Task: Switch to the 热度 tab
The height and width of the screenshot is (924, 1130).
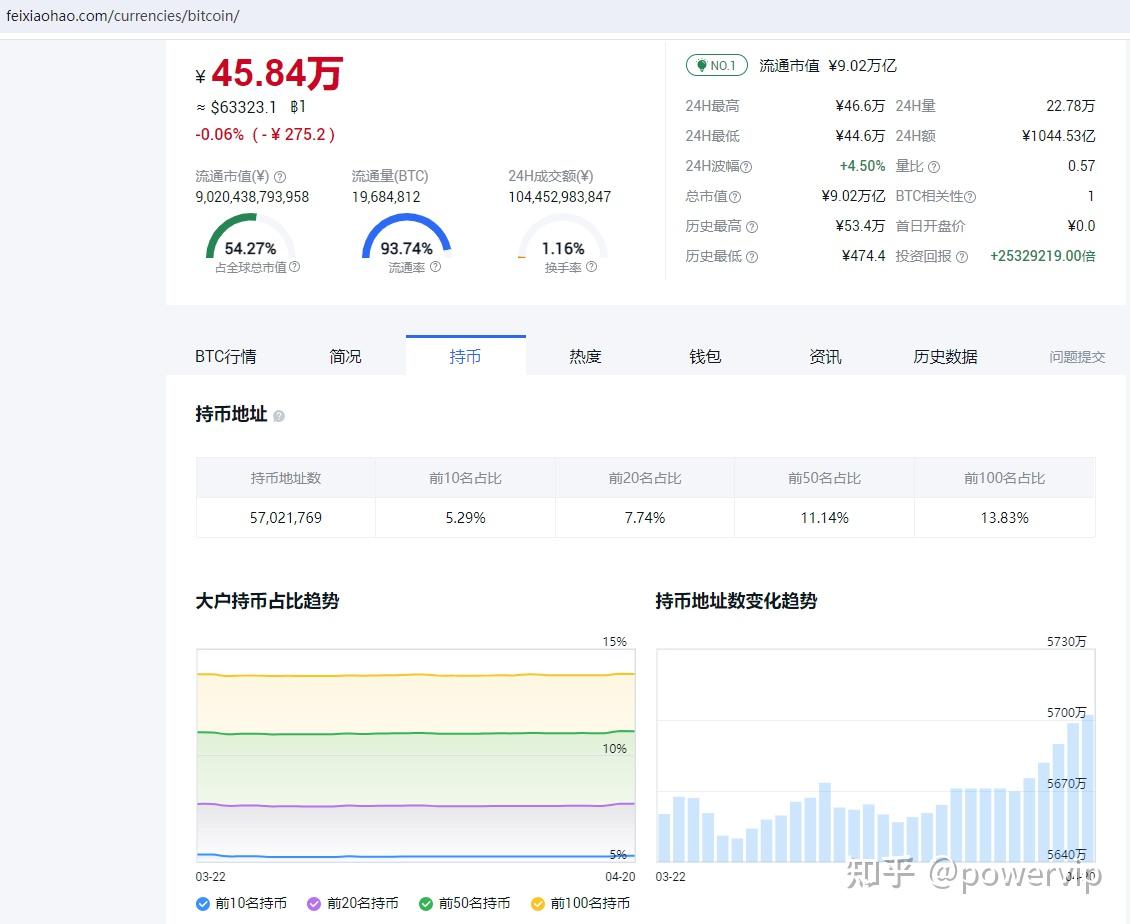Action: (585, 356)
